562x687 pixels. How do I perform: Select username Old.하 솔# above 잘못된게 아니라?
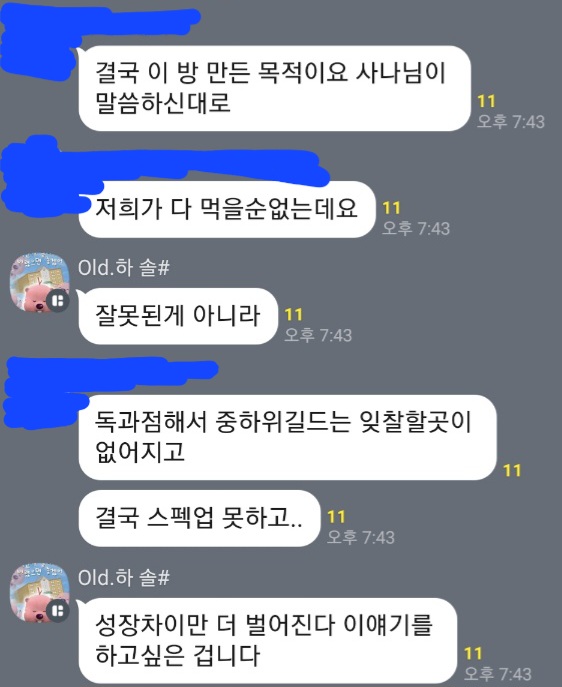[x=124, y=267]
